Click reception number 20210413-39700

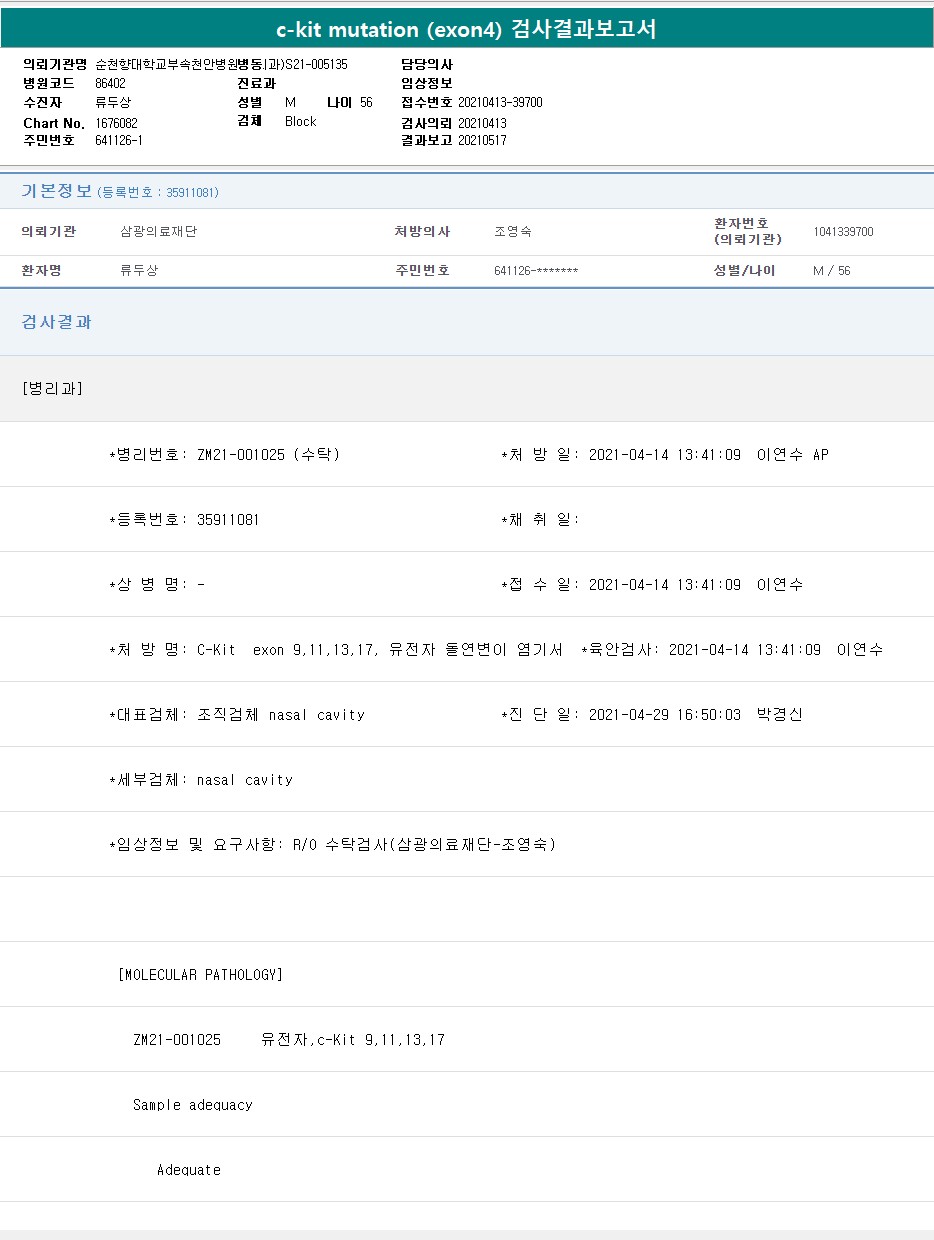tap(500, 103)
